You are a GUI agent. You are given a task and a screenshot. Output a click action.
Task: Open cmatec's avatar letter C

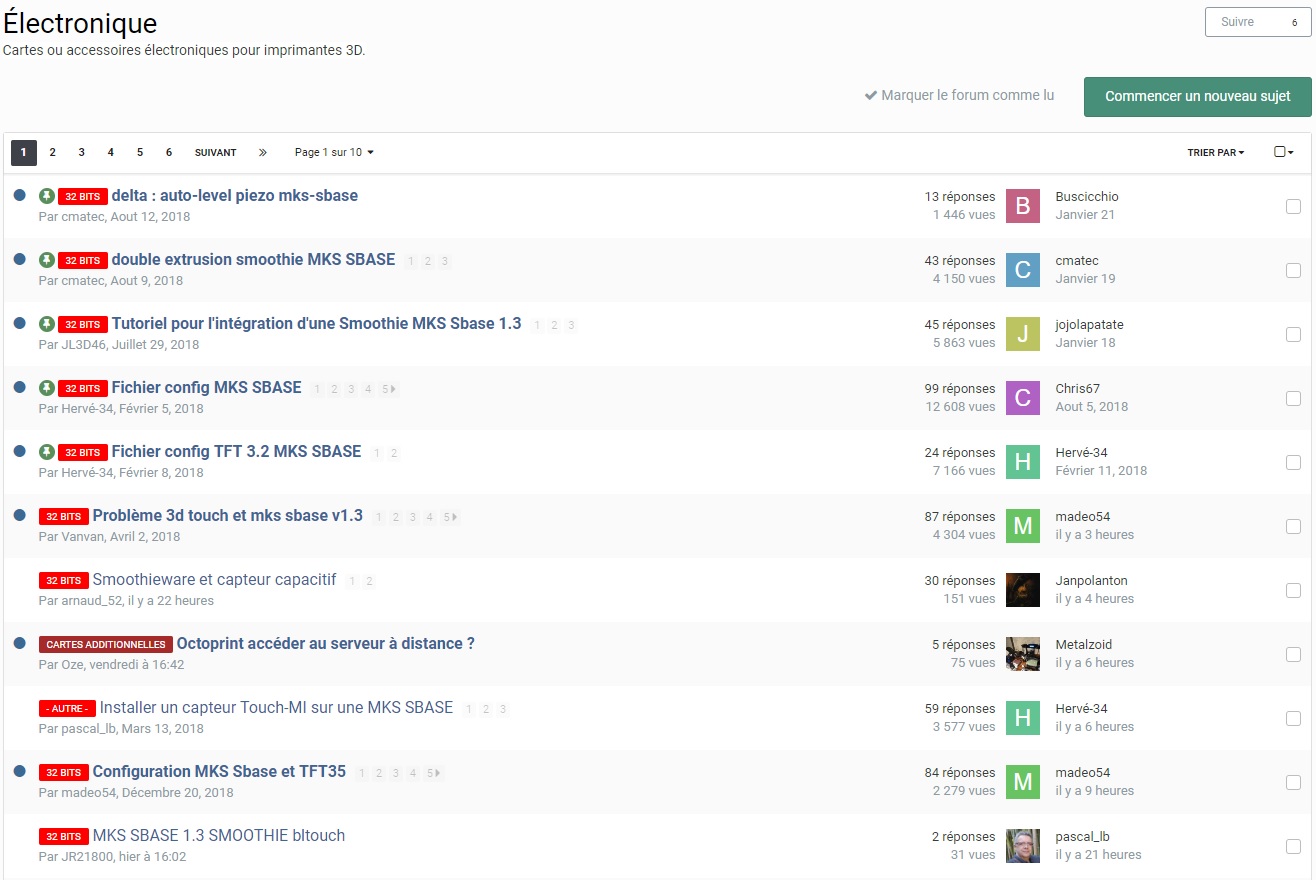[x=1023, y=270]
